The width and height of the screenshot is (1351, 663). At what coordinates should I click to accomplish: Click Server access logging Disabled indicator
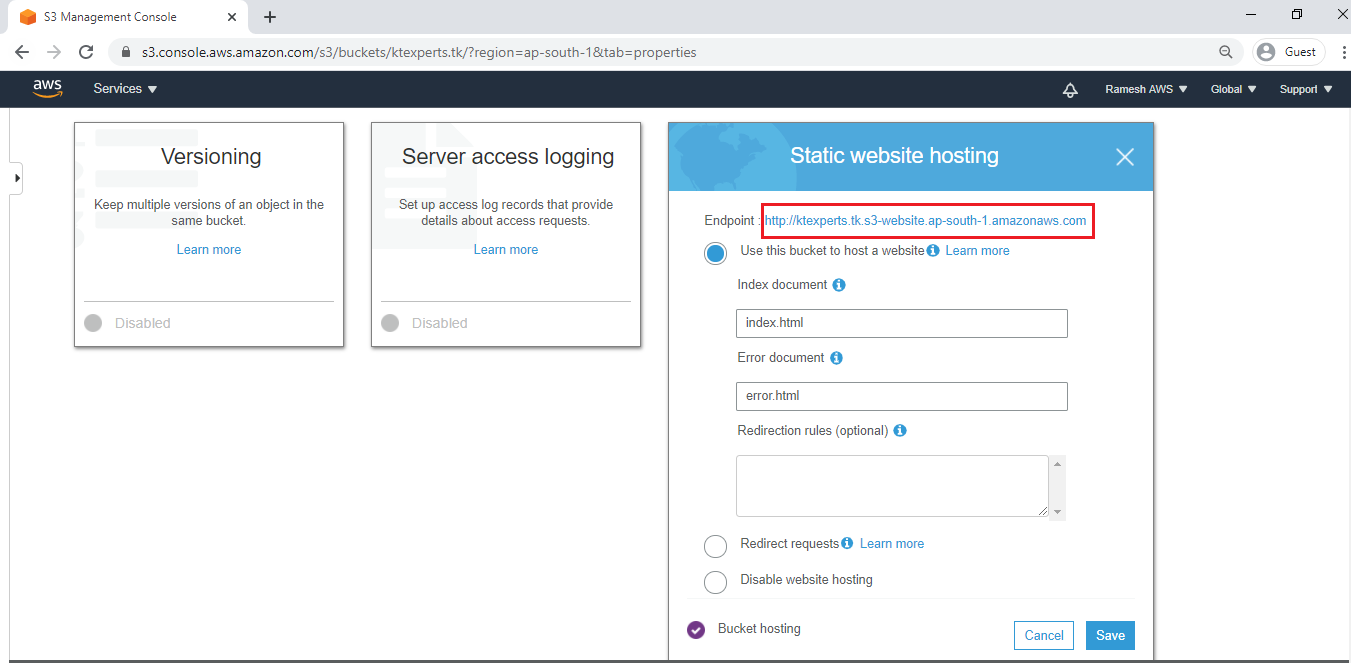pos(390,323)
